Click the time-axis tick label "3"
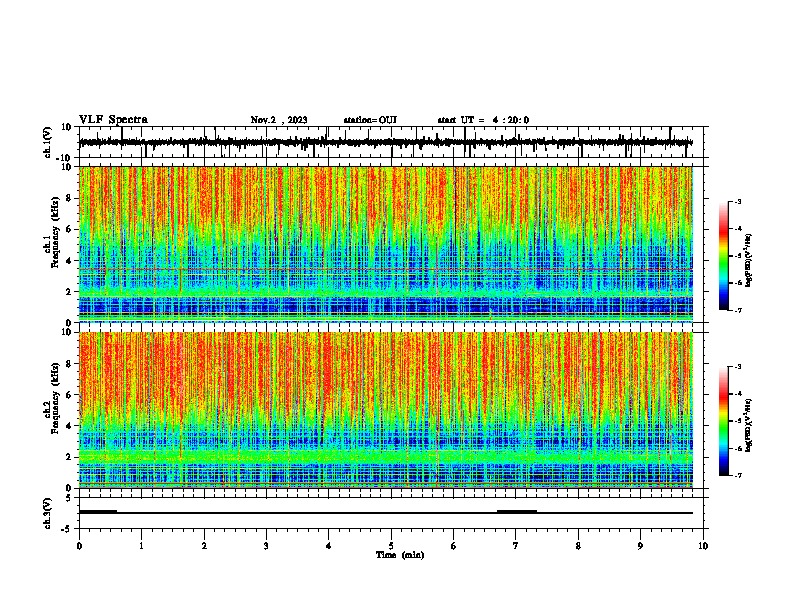 (x=267, y=546)
